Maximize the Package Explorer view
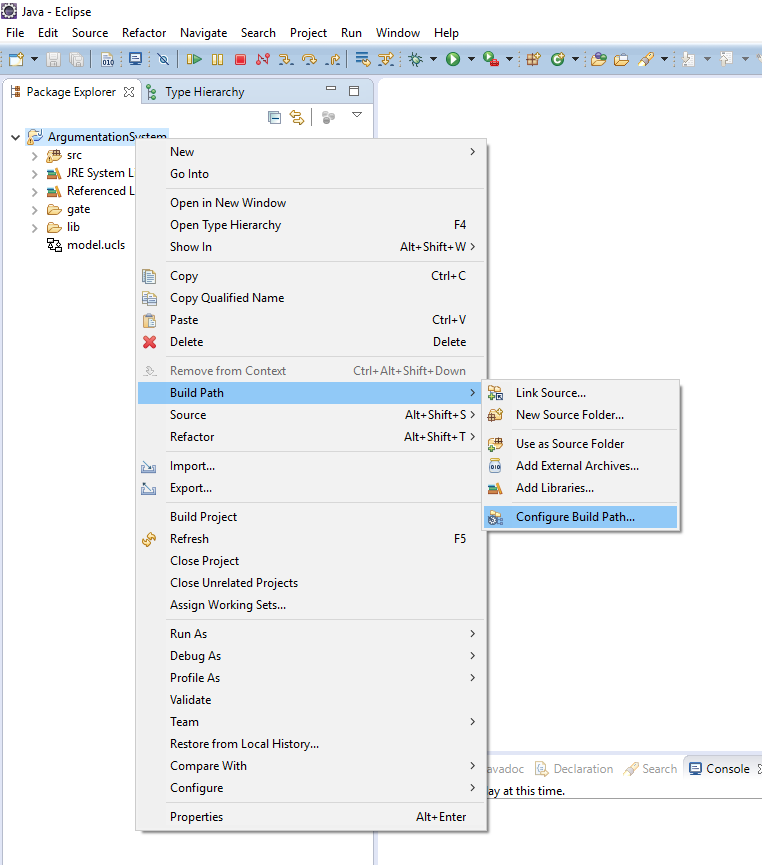Viewport: 762px width, 865px height. pos(354,91)
